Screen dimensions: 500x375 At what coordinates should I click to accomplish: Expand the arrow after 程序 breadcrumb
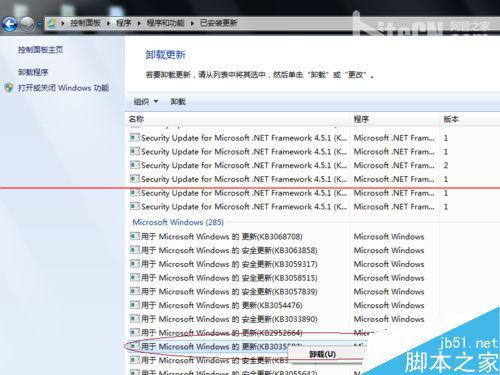click(139, 23)
